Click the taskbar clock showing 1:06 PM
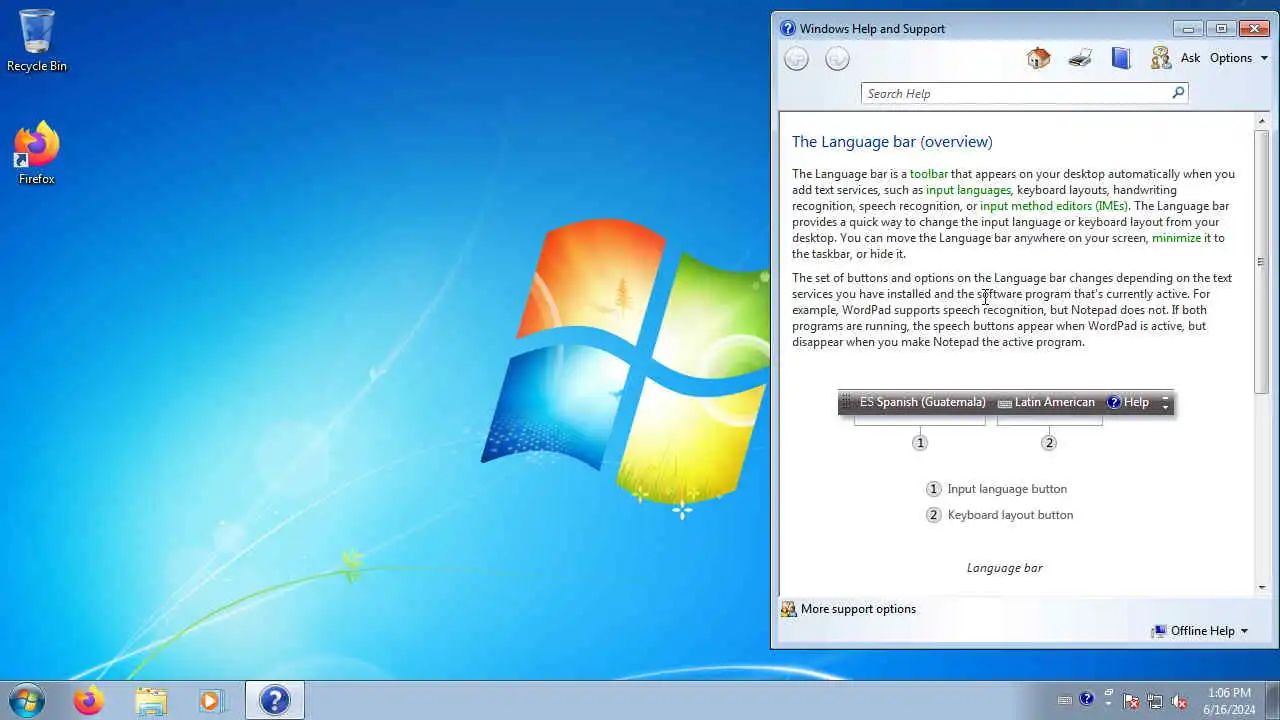The image size is (1280, 720). point(1229,701)
